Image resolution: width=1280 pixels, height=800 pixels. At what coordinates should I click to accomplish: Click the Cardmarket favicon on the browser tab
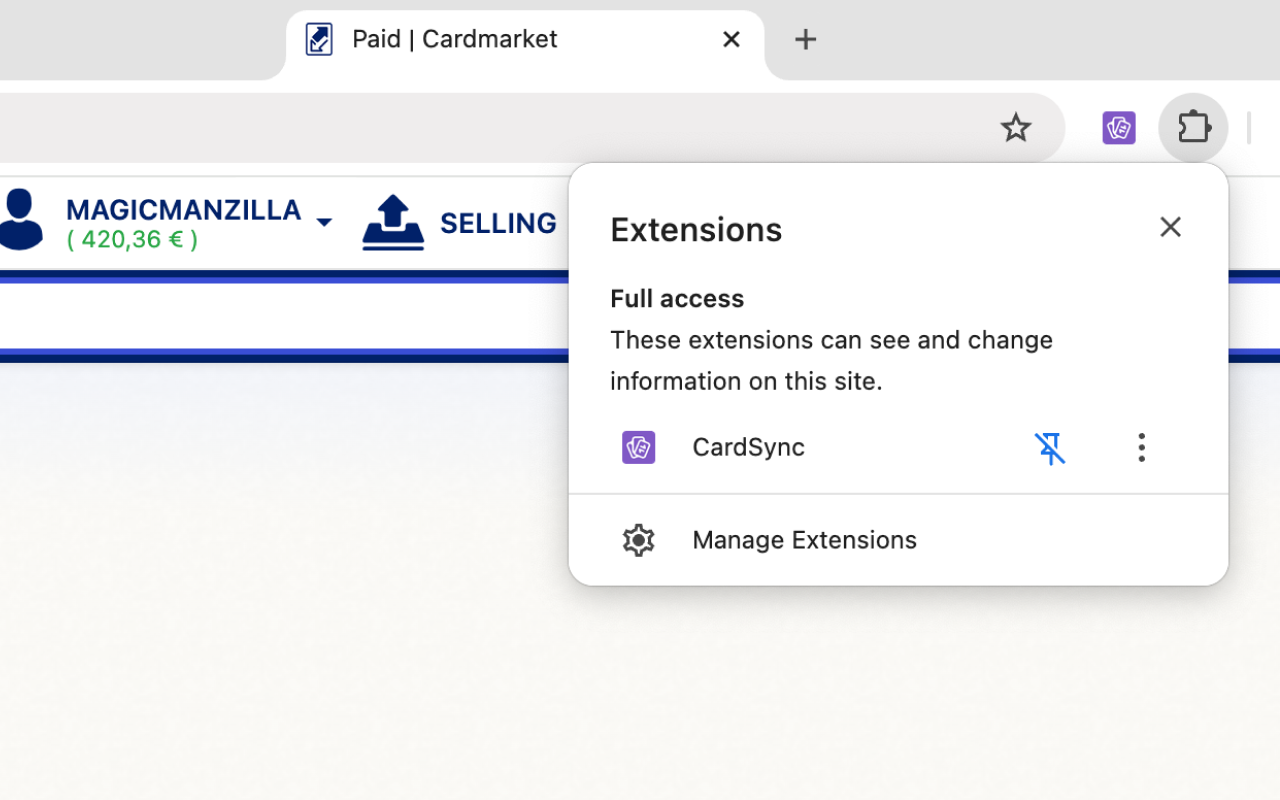click(318, 38)
